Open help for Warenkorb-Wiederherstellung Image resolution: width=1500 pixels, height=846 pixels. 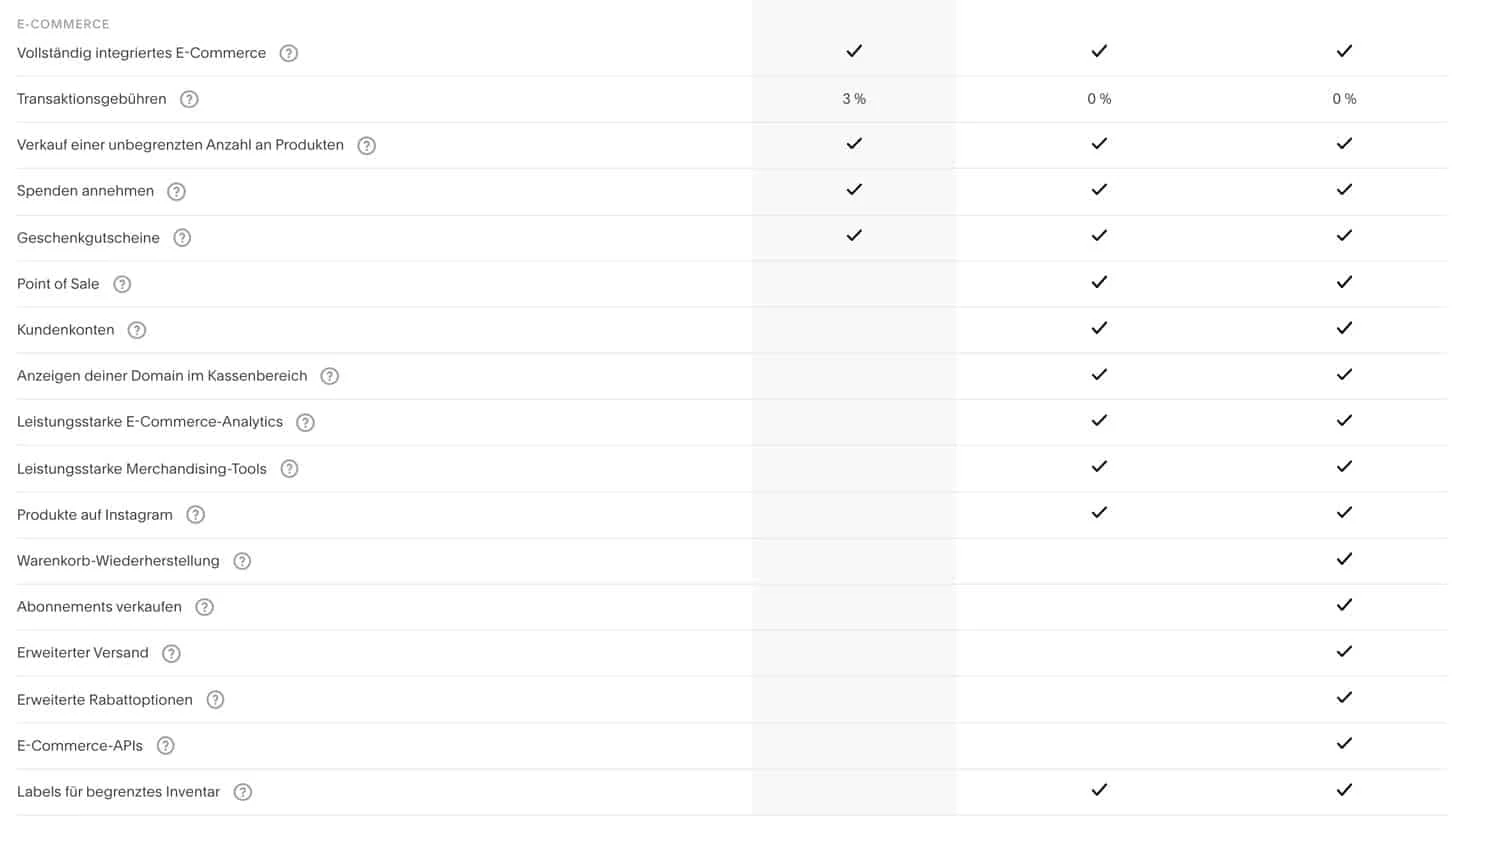241,561
